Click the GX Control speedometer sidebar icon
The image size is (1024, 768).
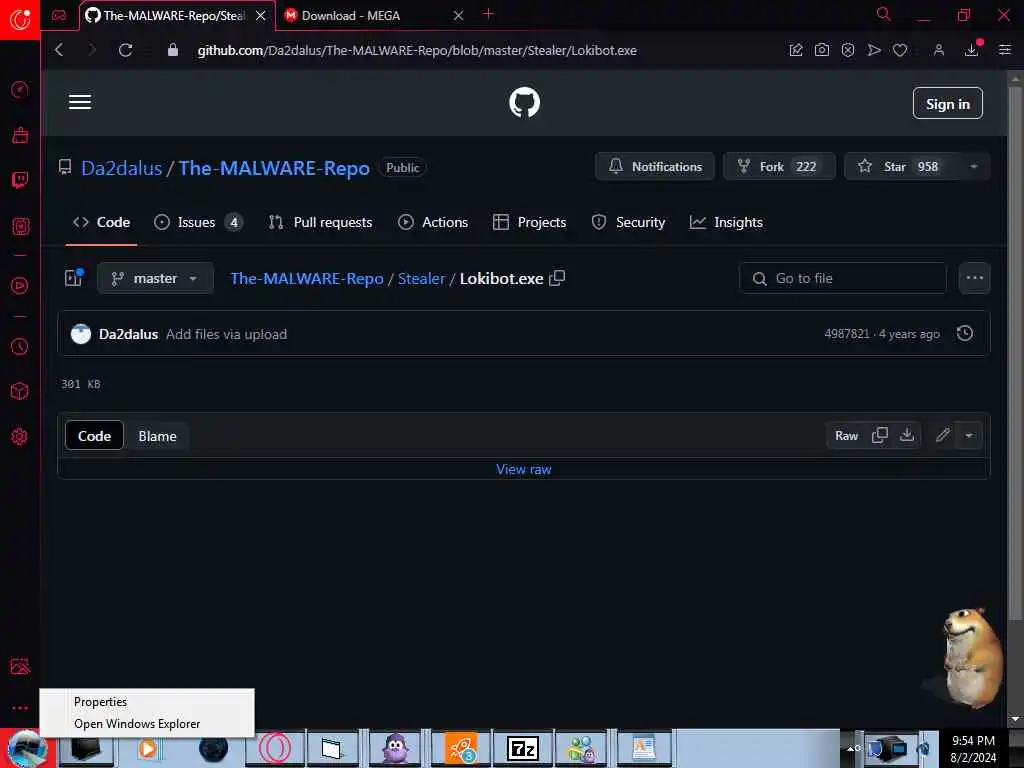20,89
